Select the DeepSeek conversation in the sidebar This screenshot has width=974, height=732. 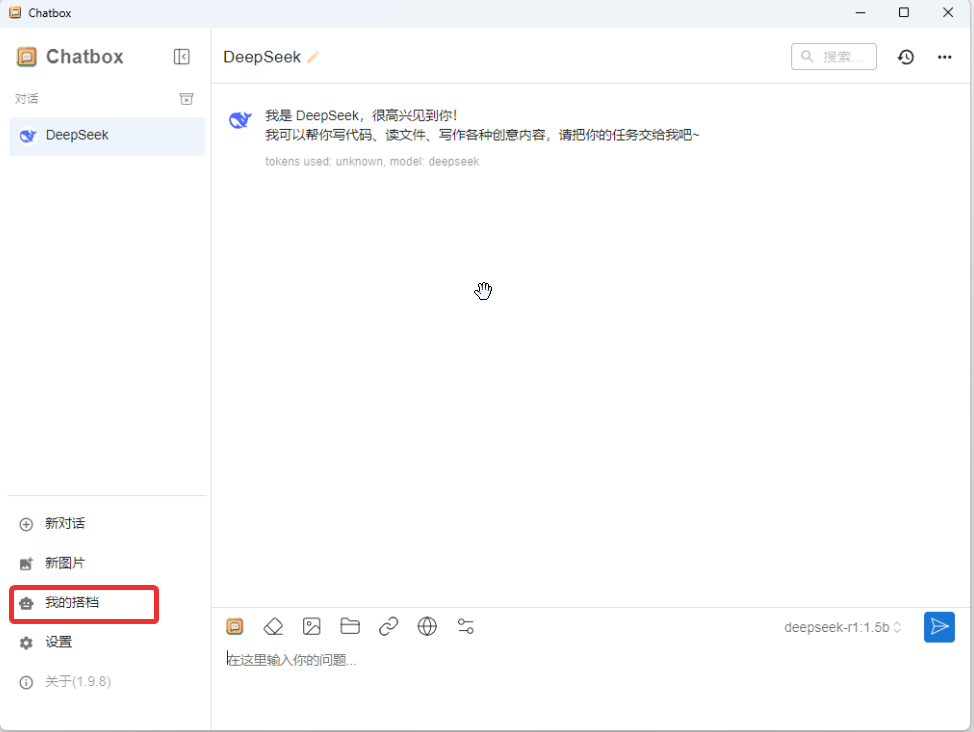pos(107,135)
